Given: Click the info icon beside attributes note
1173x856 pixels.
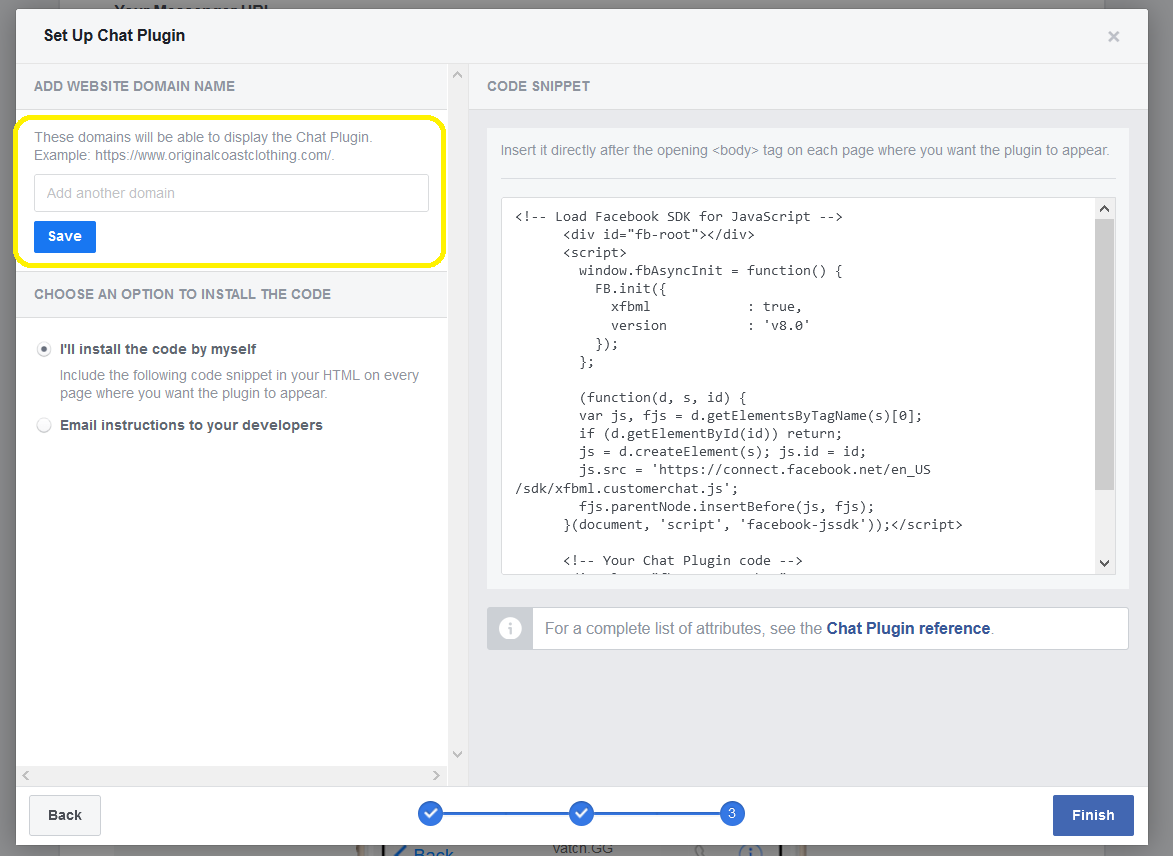Looking at the screenshot, I should click(x=510, y=629).
